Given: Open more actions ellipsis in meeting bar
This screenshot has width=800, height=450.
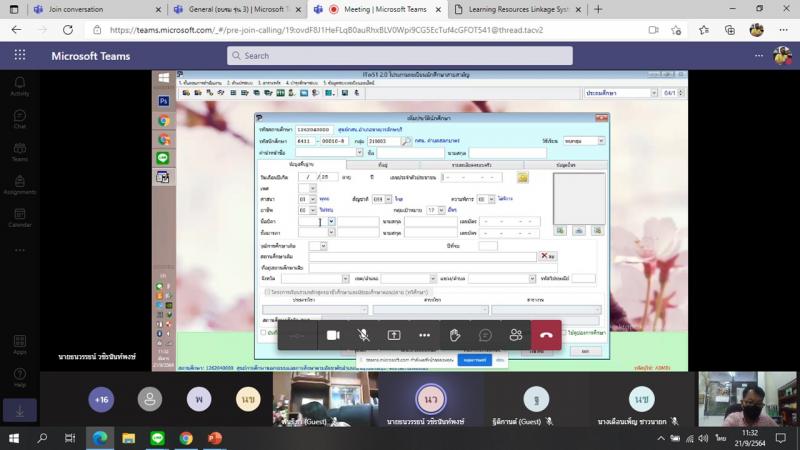Looking at the screenshot, I should pos(424,335).
